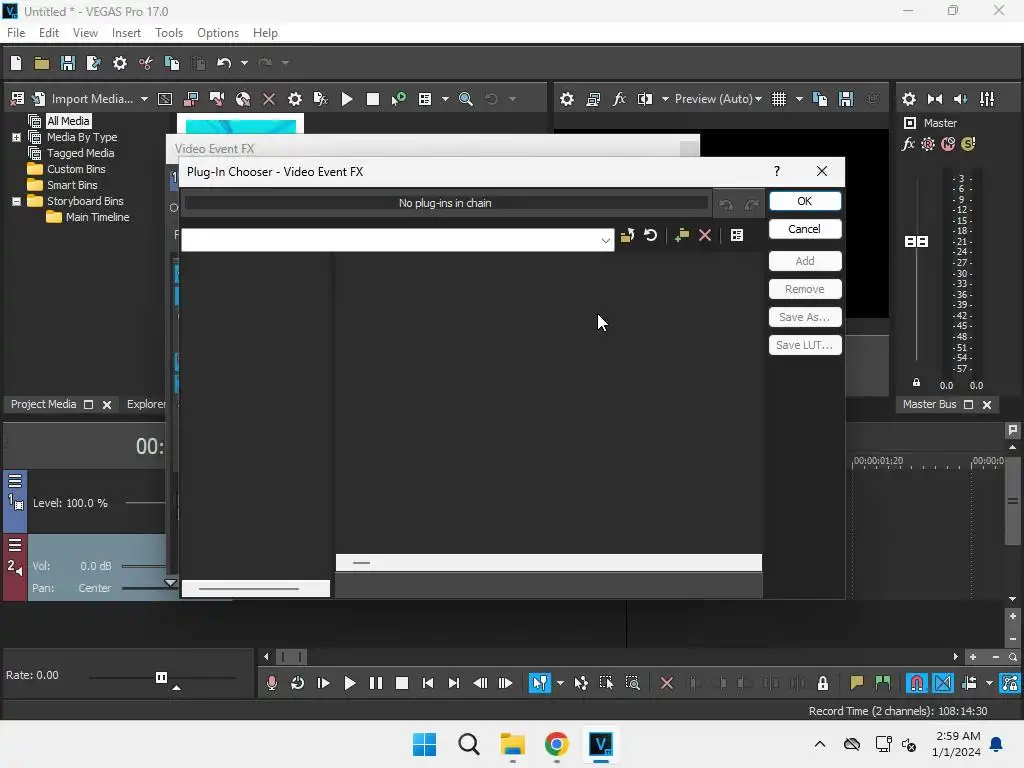Undo the last action with the toolbar arrow
The image size is (1024, 768).
[224, 63]
